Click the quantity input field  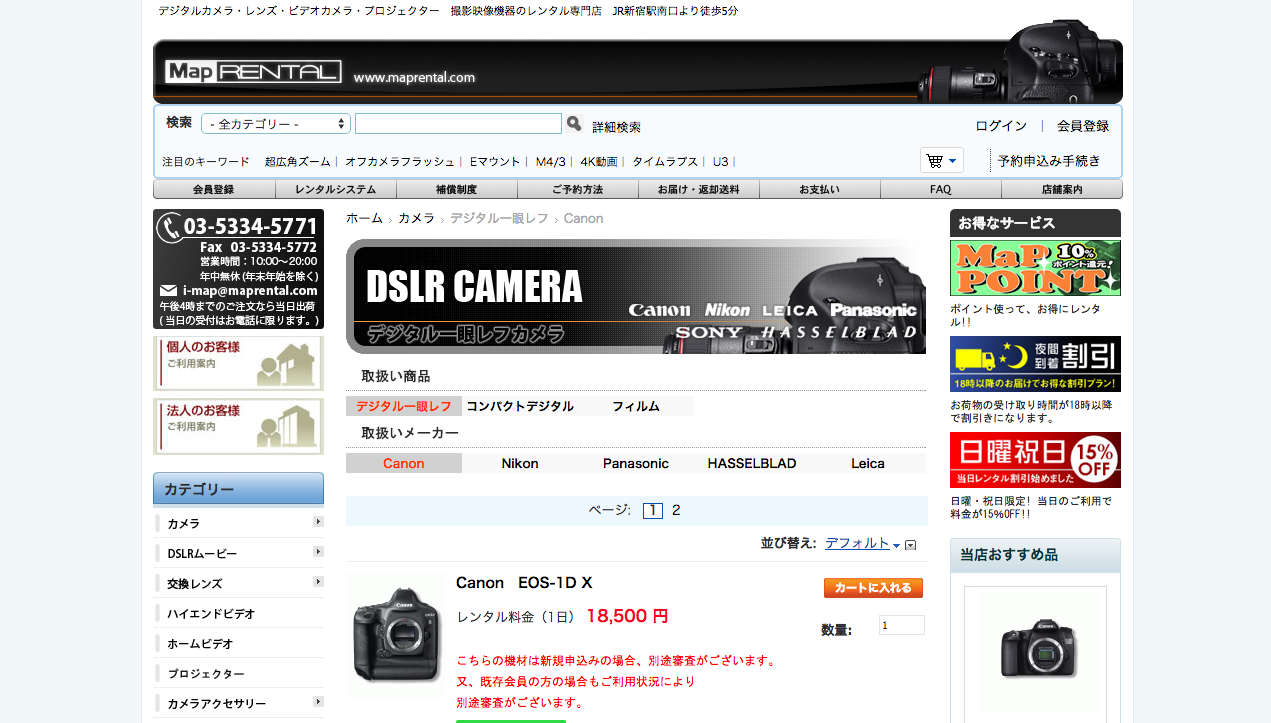[x=901, y=625]
